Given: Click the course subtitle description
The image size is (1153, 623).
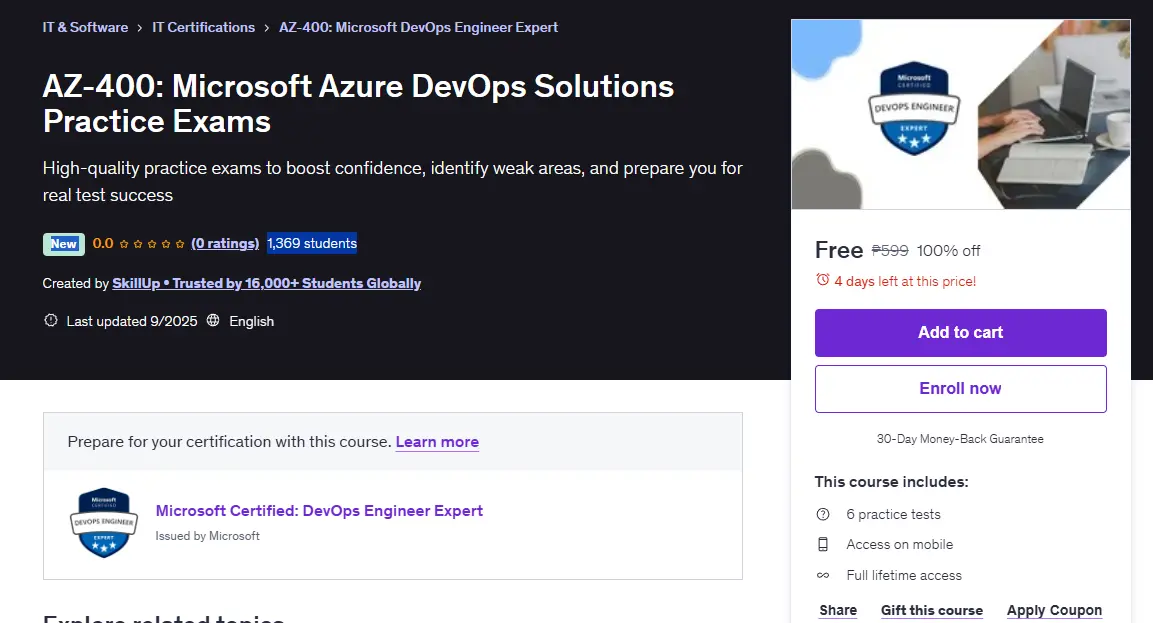Looking at the screenshot, I should point(393,182).
